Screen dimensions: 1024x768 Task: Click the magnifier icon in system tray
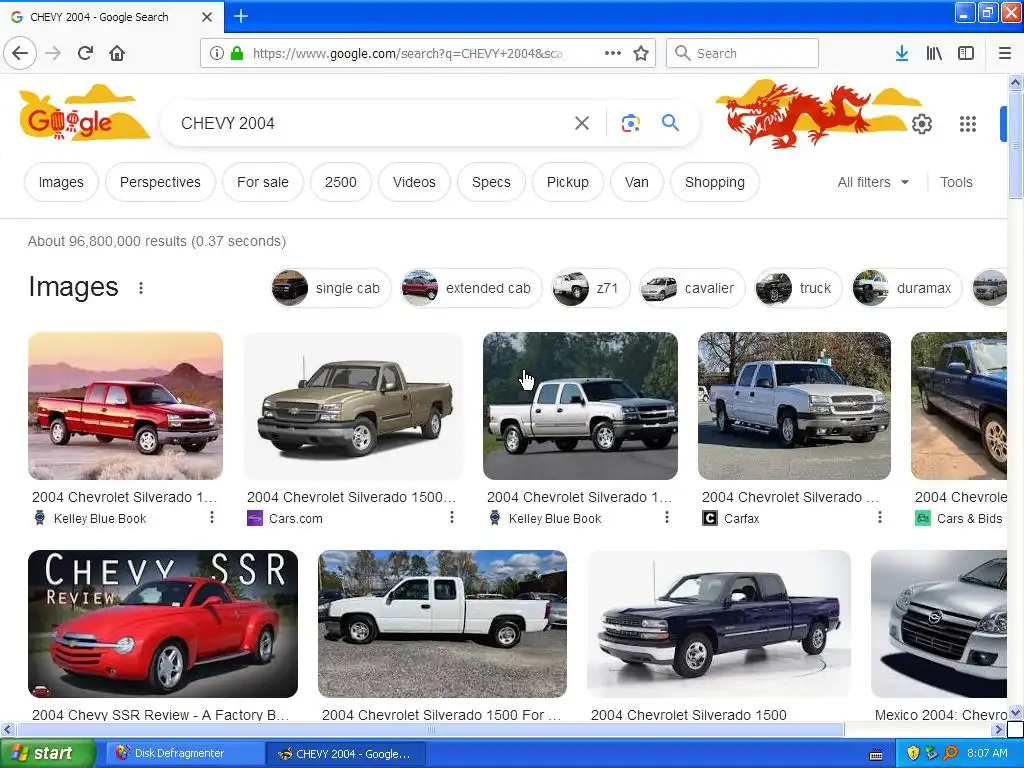pos(950,753)
